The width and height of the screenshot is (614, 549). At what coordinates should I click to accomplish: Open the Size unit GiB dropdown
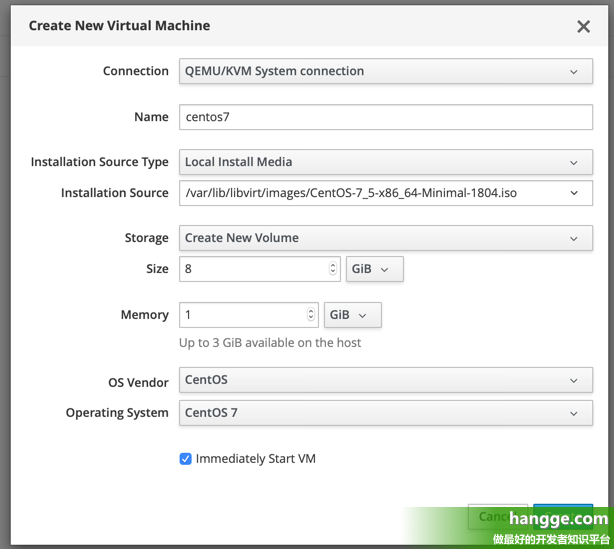point(375,269)
